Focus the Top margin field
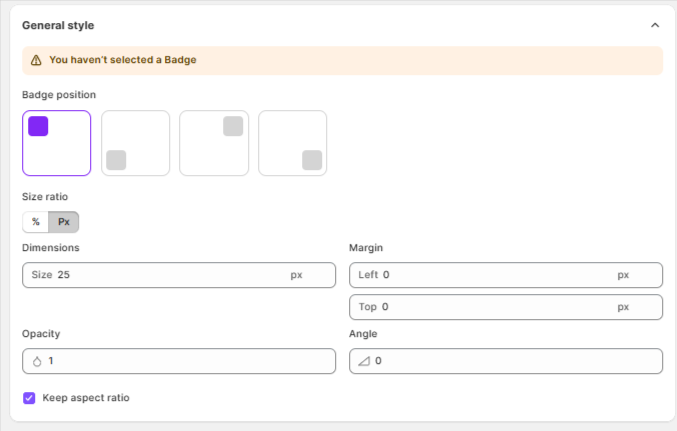Image resolution: width=677 pixels, height=431 pixels. 506,307
